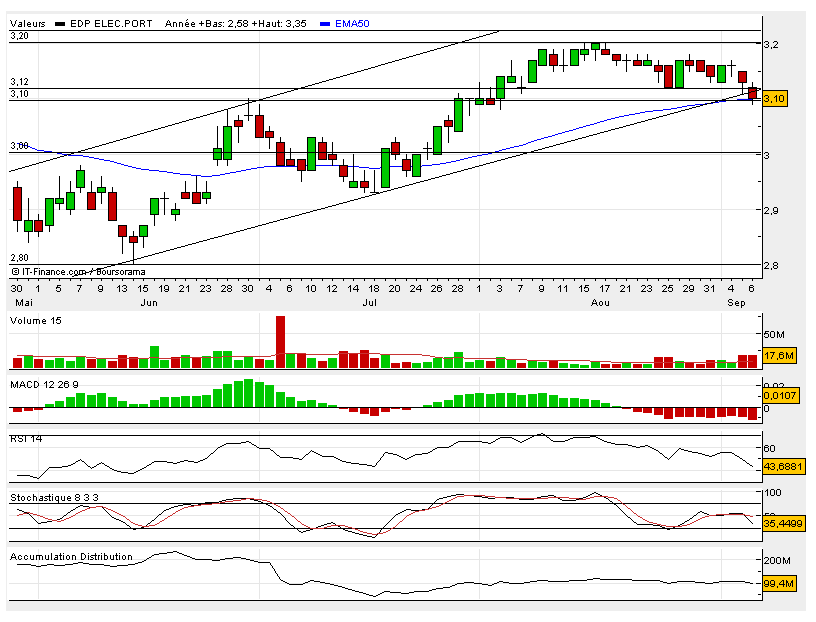Click the 'Jul' month label on the time axis

[369, 302]
